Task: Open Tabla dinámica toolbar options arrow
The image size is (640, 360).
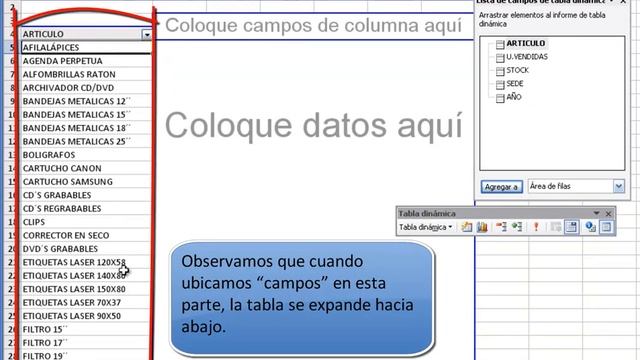Action: (x=596, y=213)
